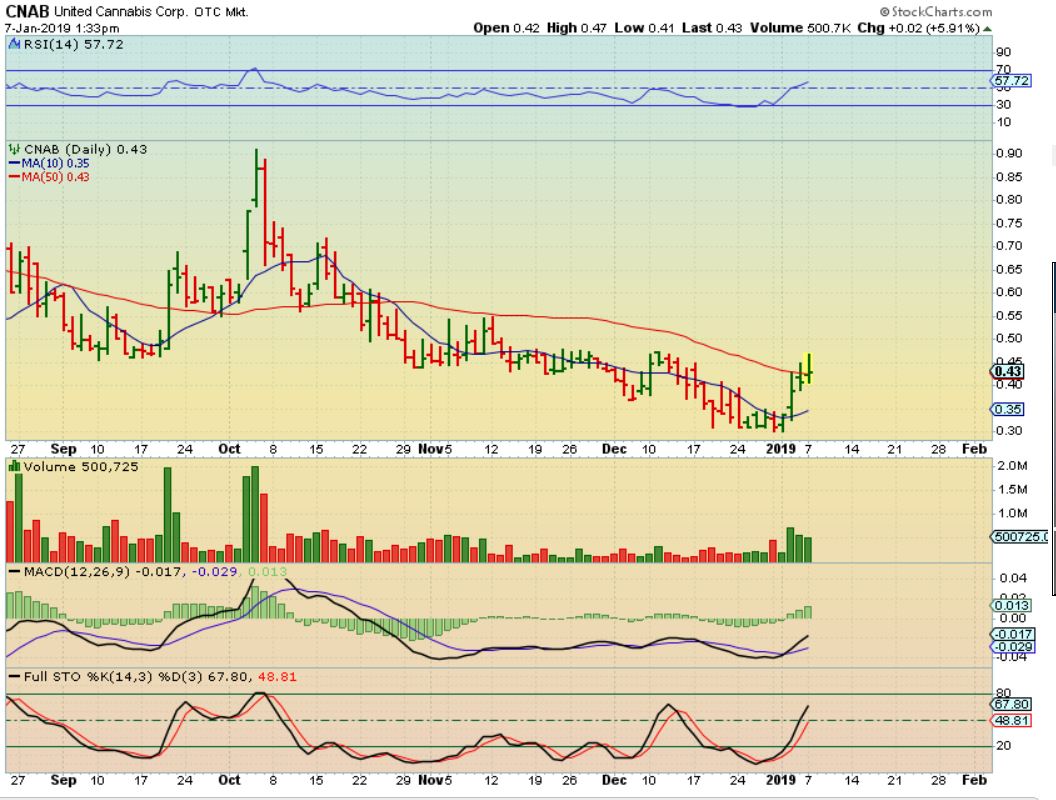Click the 0.35 moving average axis tag
Screen dimensions: 1056x800
tap(1008, 409)
